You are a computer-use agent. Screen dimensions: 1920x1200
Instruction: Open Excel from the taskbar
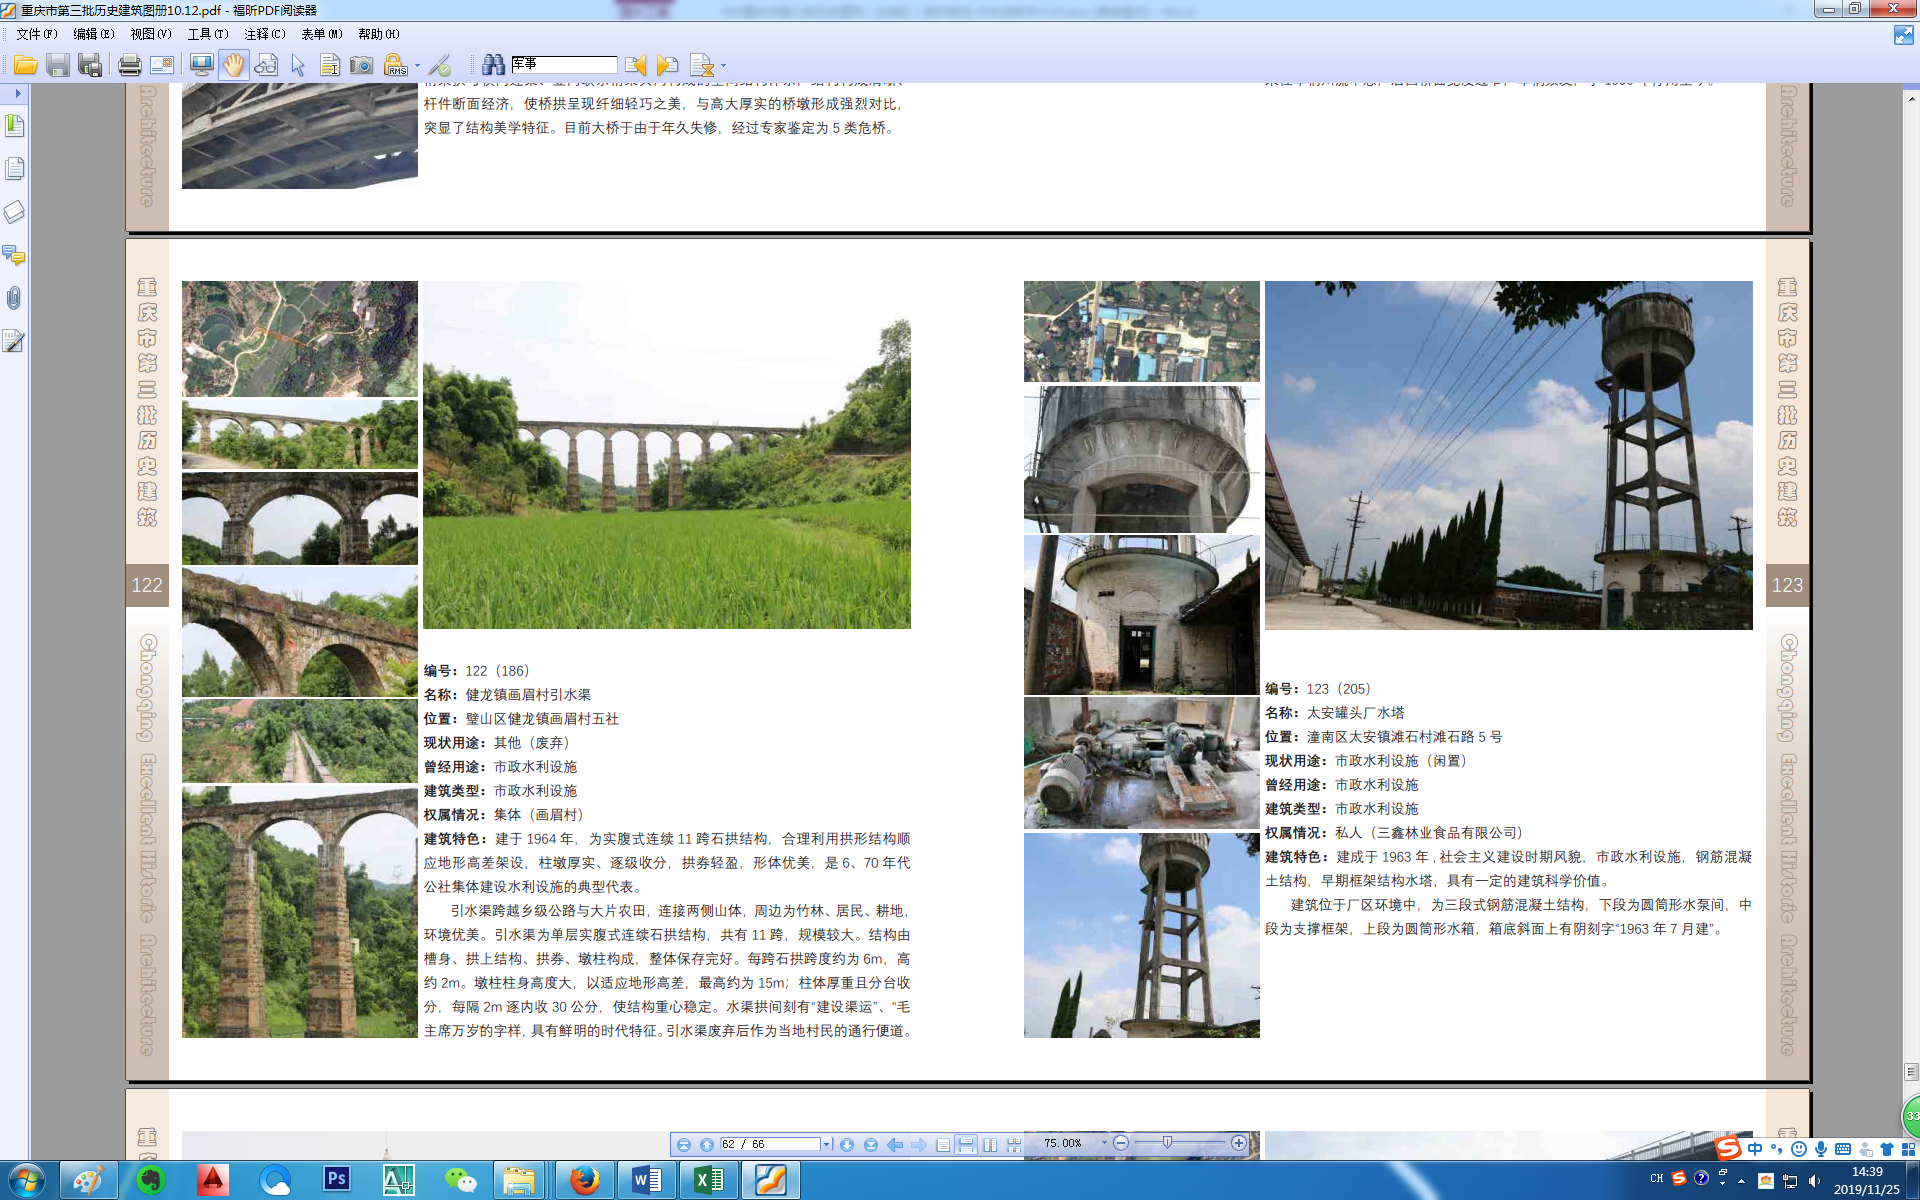[709, 1181]
